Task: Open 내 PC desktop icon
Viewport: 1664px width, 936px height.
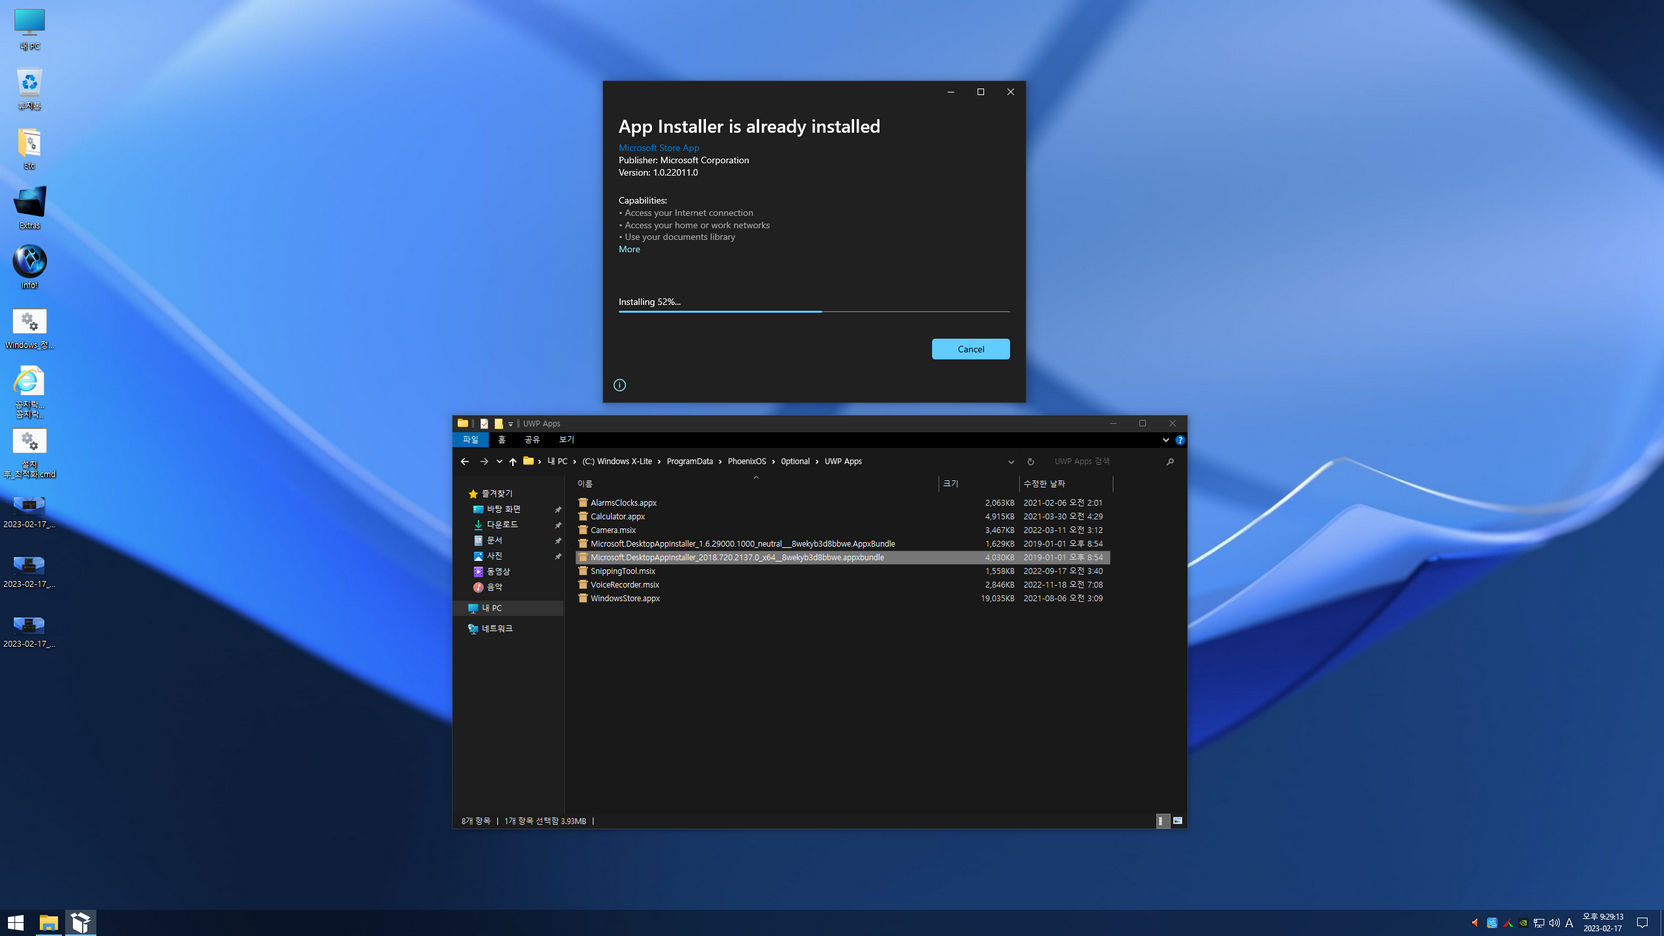Action: 29,29
